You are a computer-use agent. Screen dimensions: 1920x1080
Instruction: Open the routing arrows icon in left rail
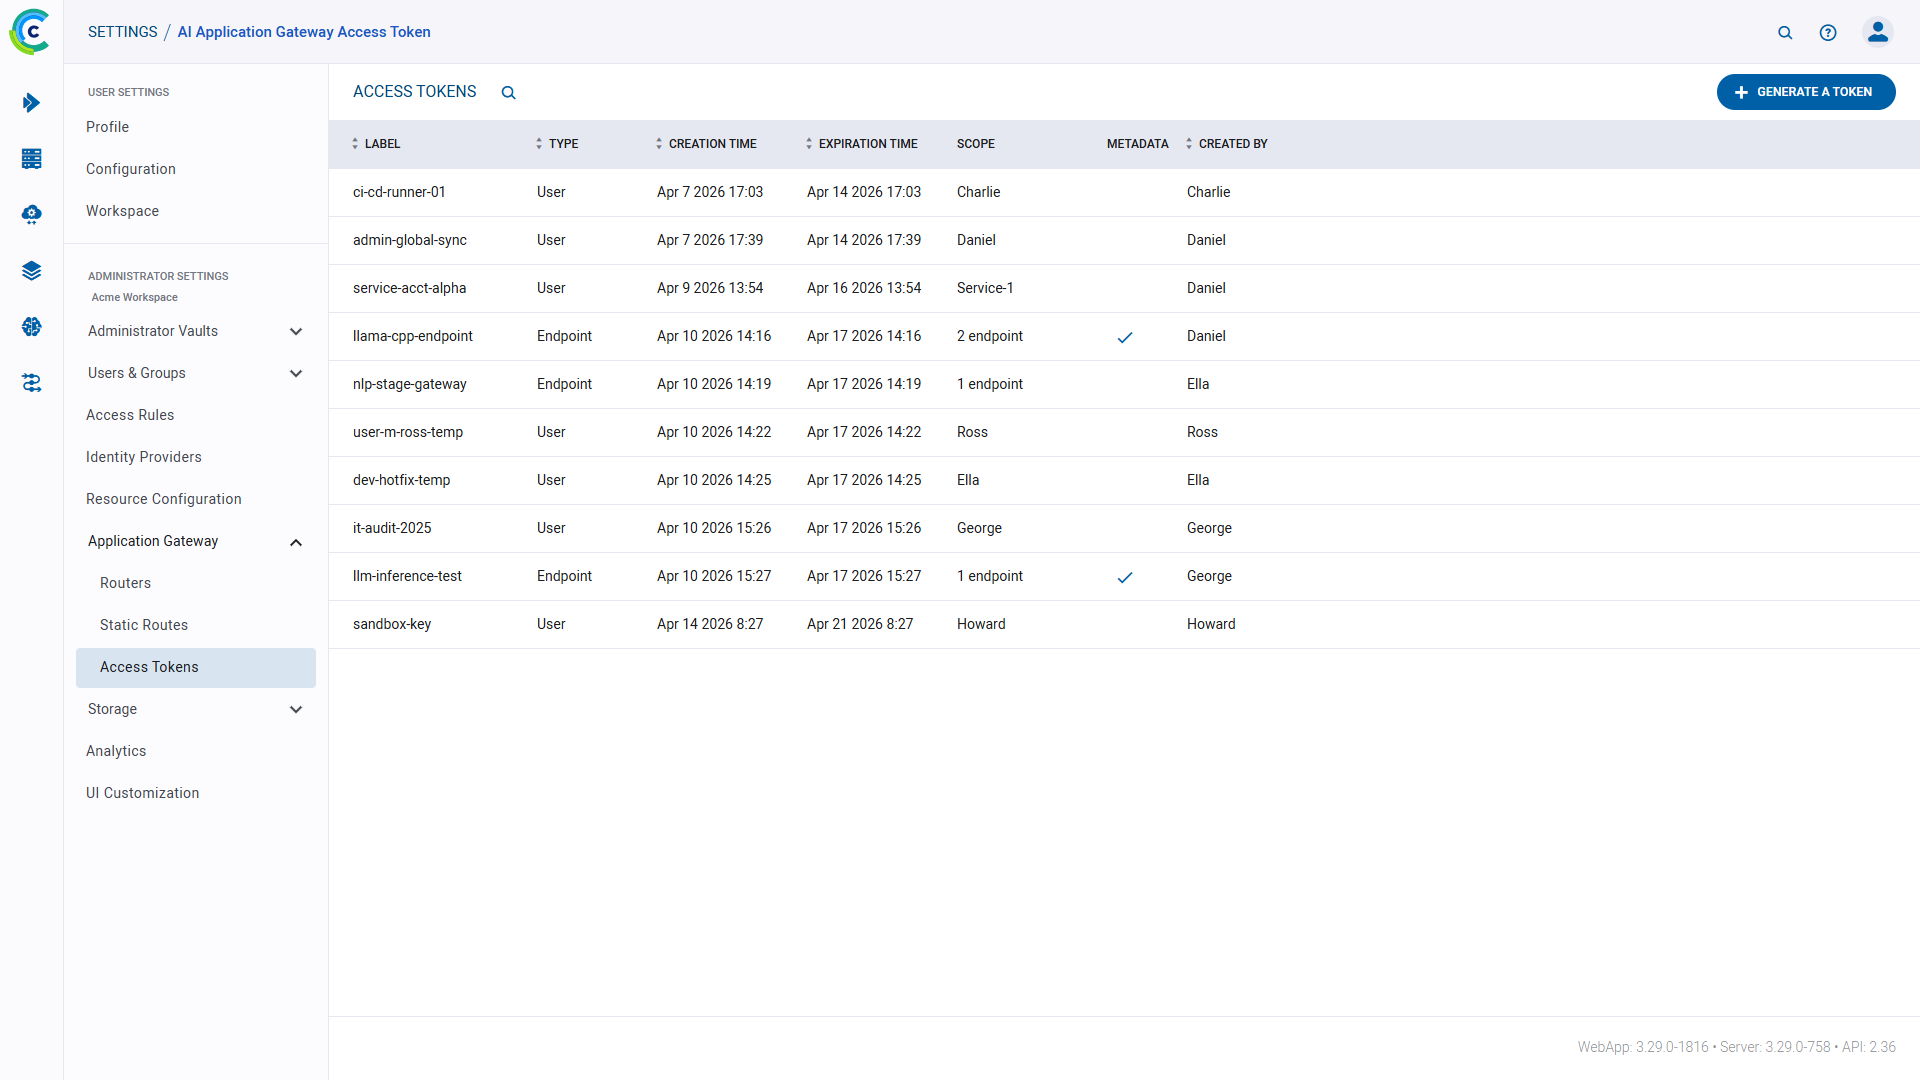[x=31, y=383]
